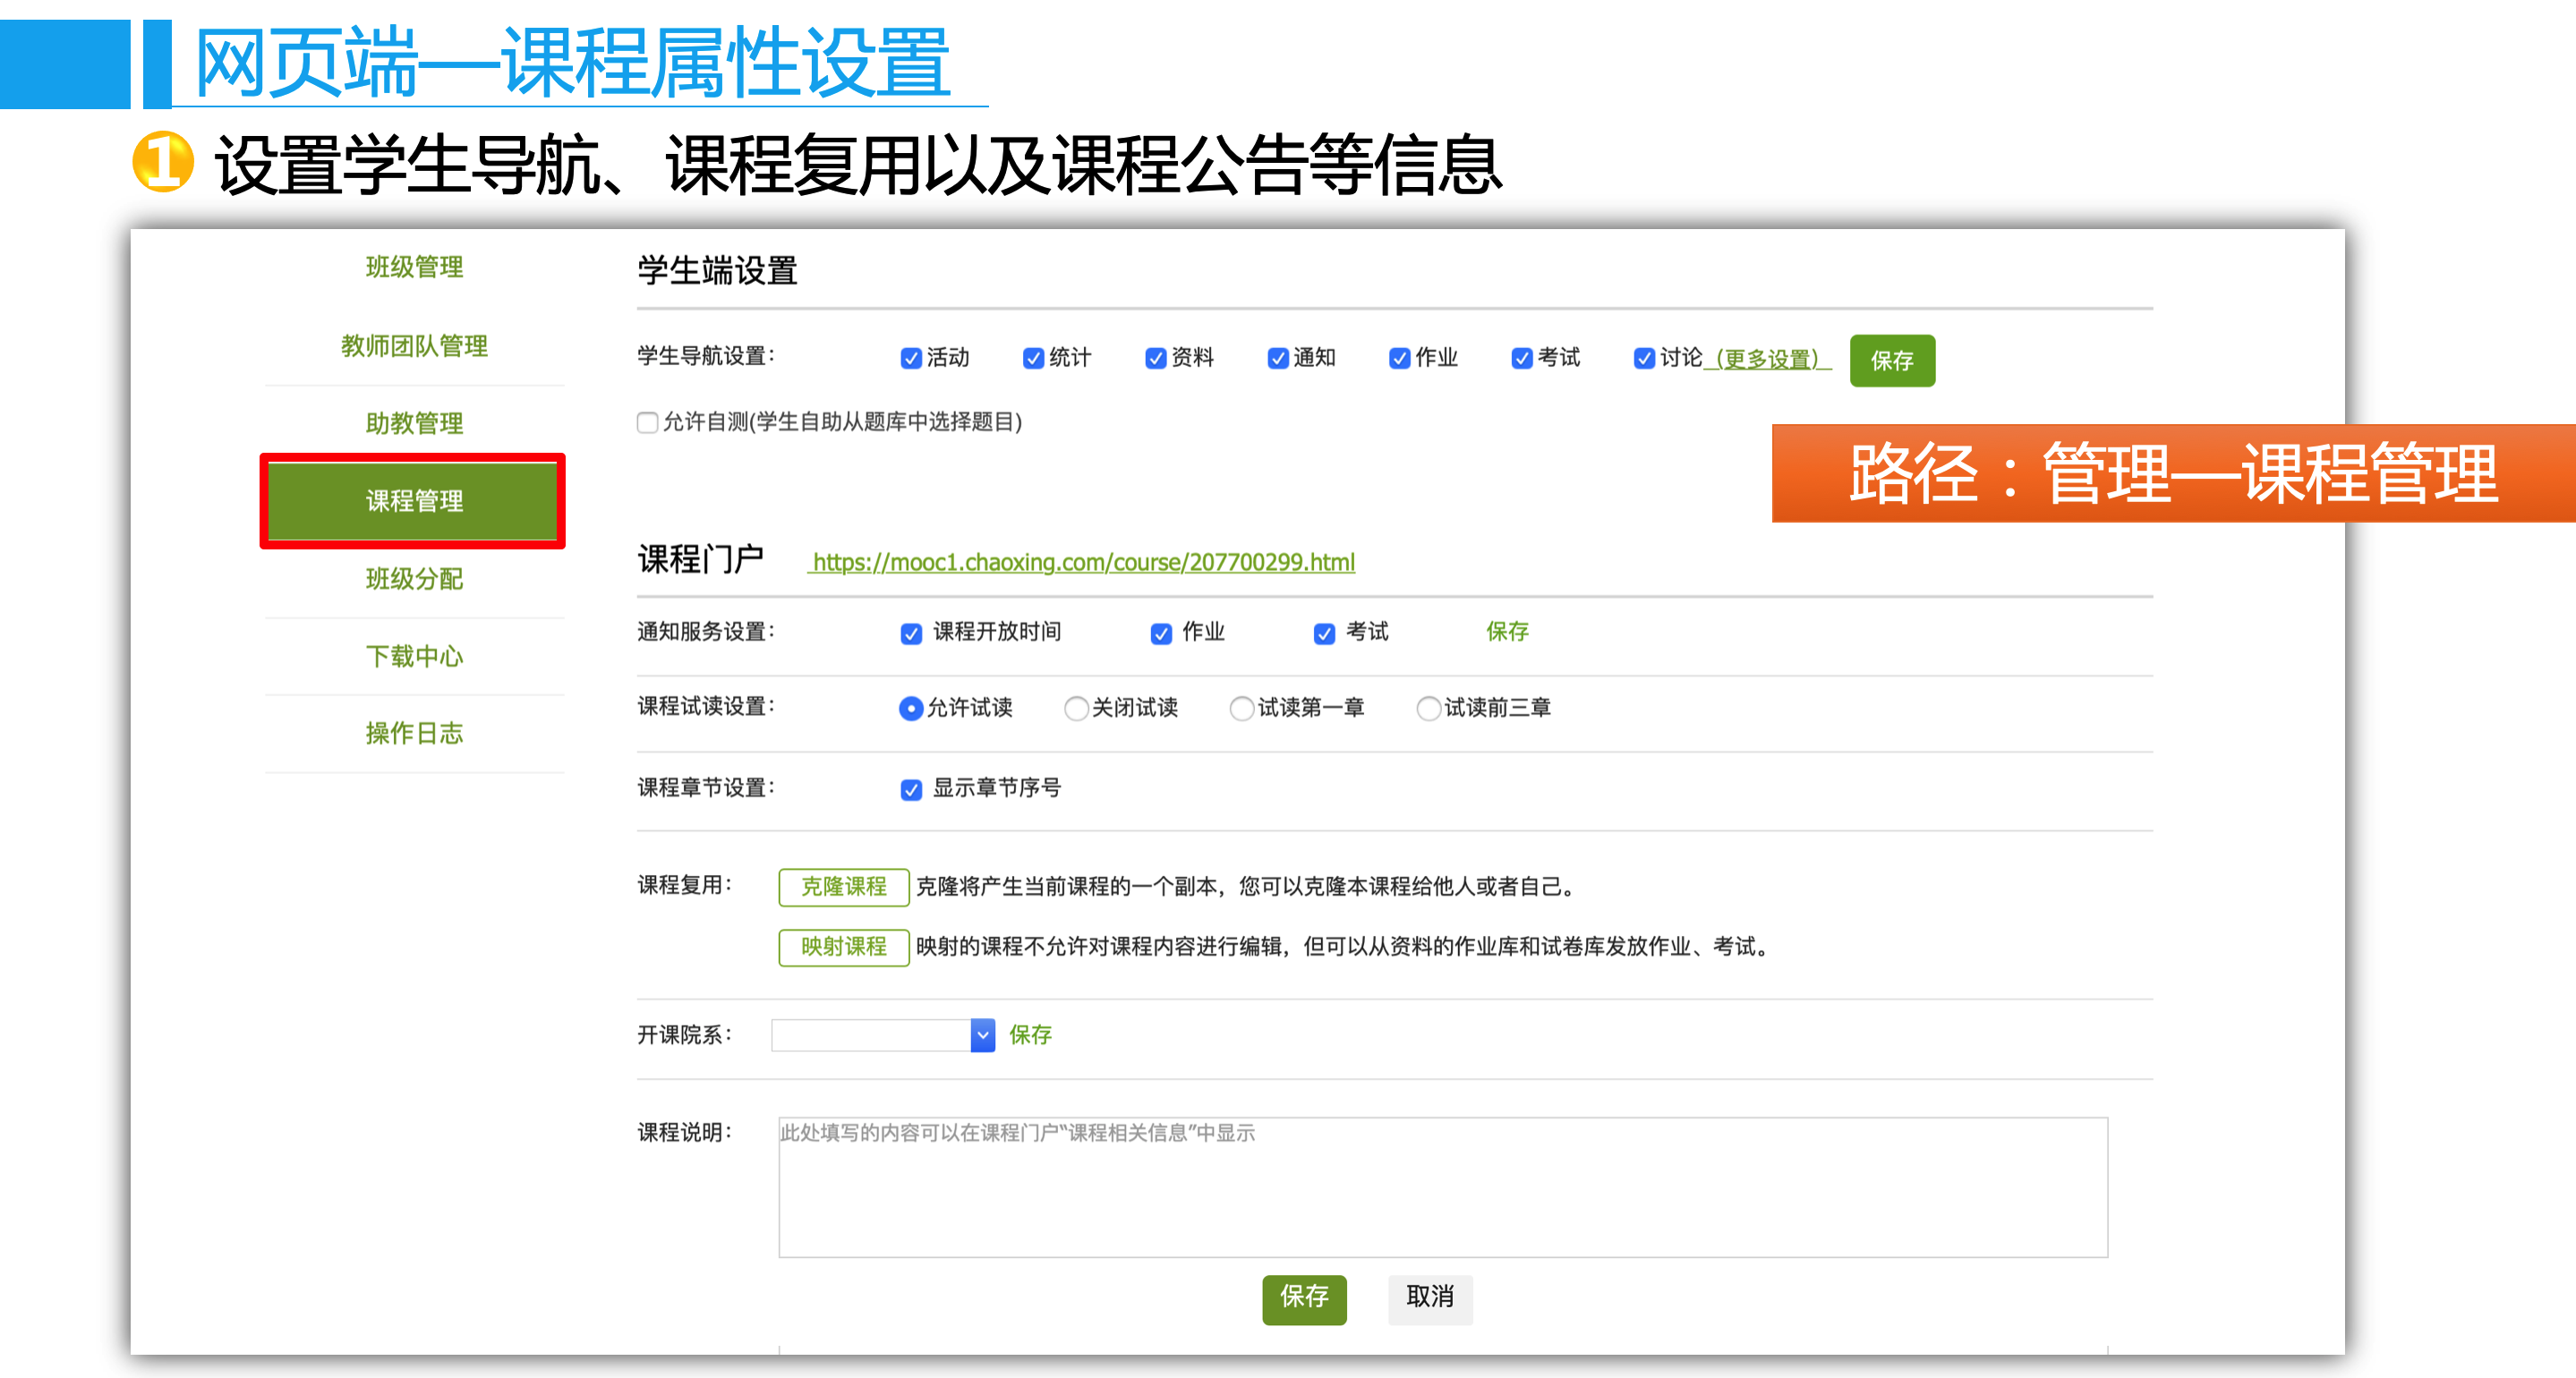Image resolution: width=2576 pixels, height=1378 pixels.
Task: Click 更多设置 link beside 讨论
Action: tap(1767, 359)
